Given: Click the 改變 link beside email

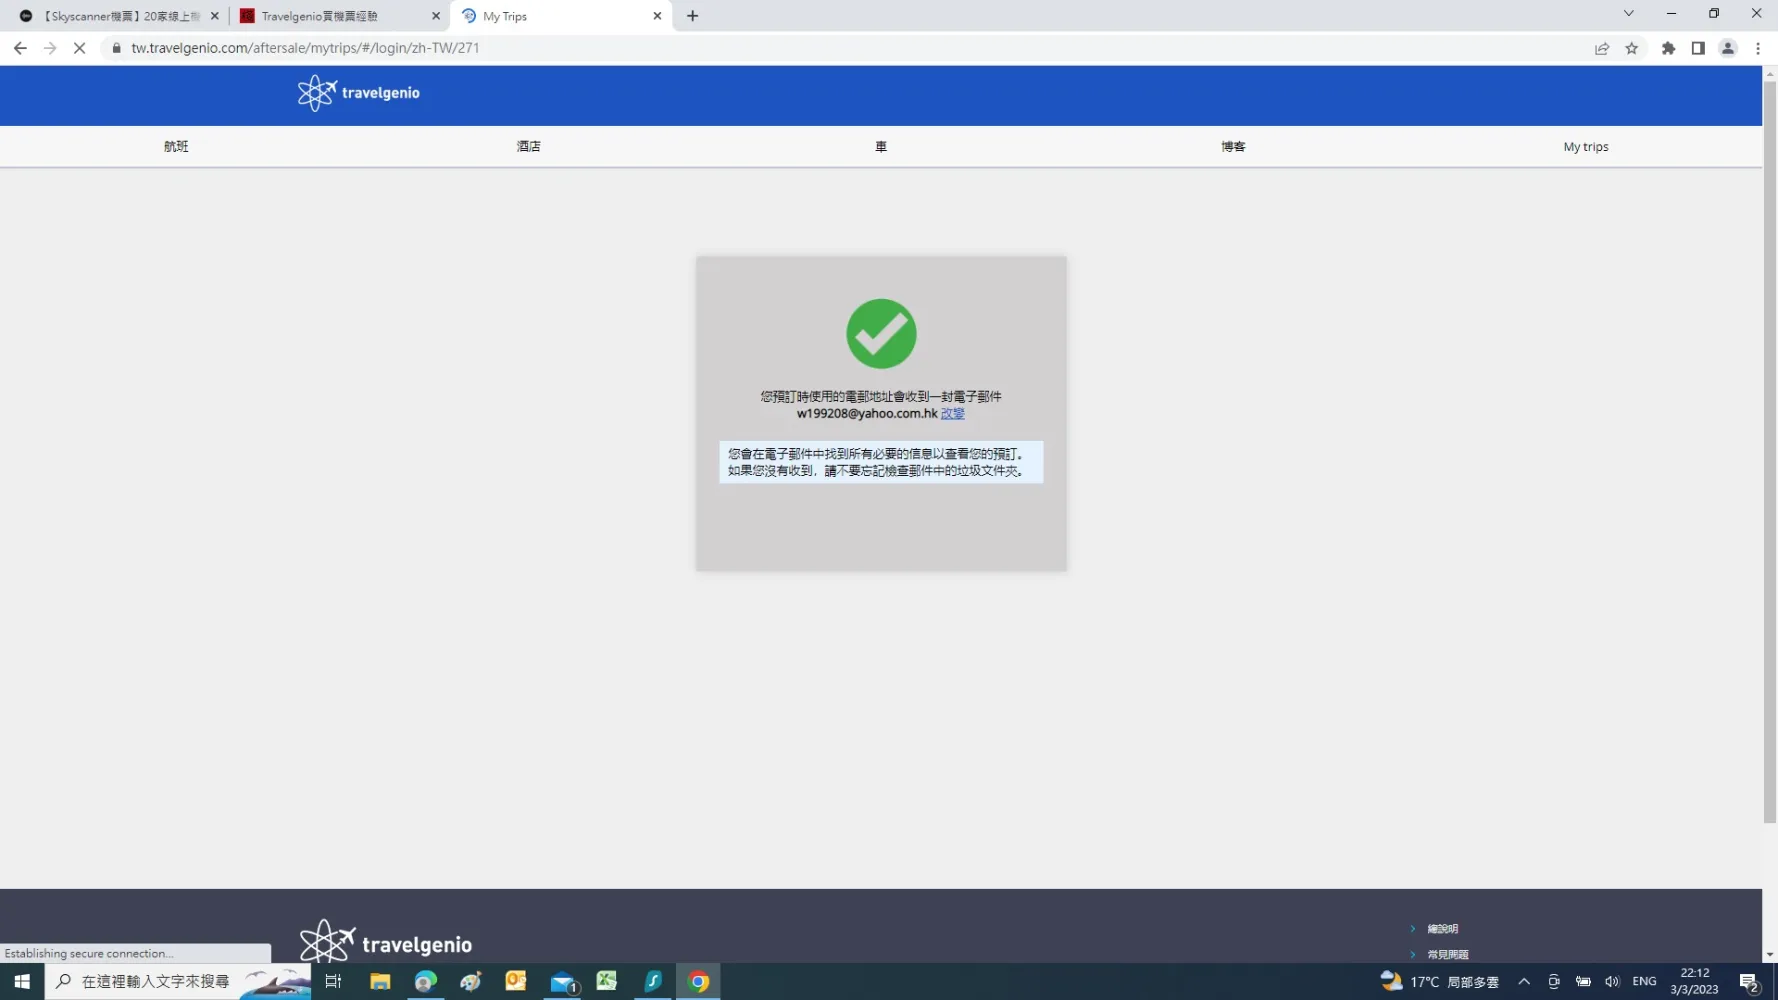Looking at the screenshot, I should point(952,413).
